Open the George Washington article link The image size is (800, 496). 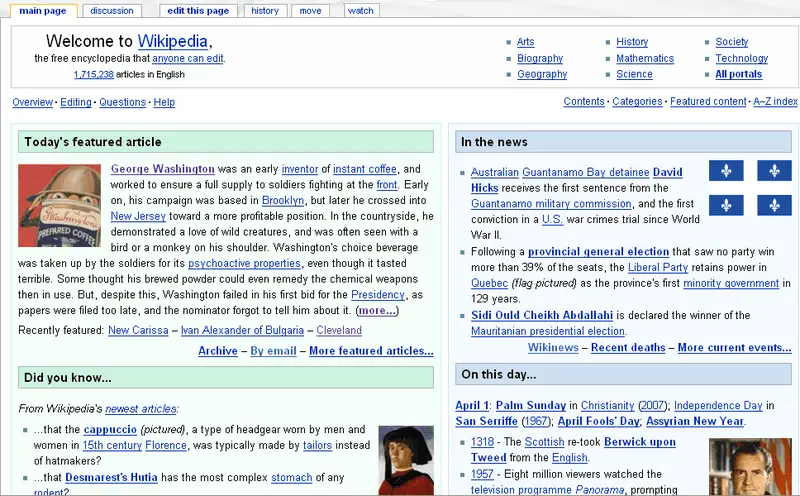[162, 169]
